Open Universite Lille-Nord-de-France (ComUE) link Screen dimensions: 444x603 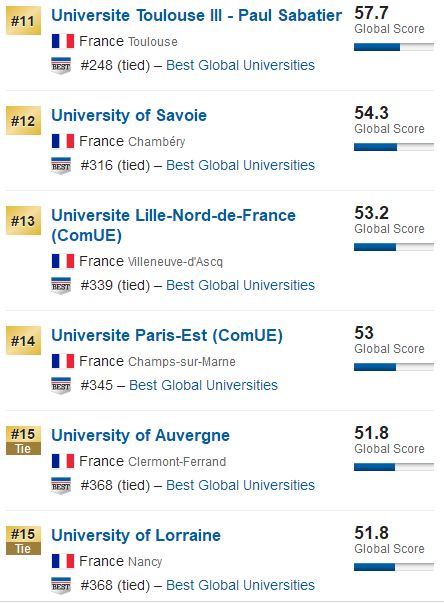pyautogui.click(x=173, y=225)
